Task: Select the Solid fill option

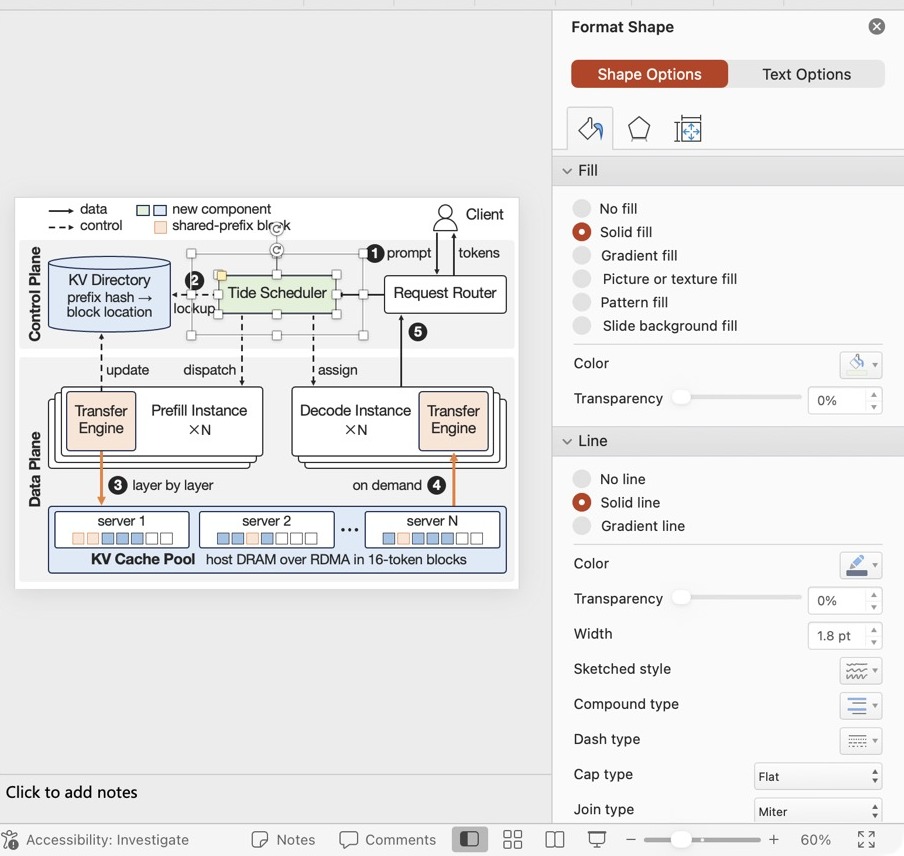Action: pyautogui.click(x=582, y=232)
